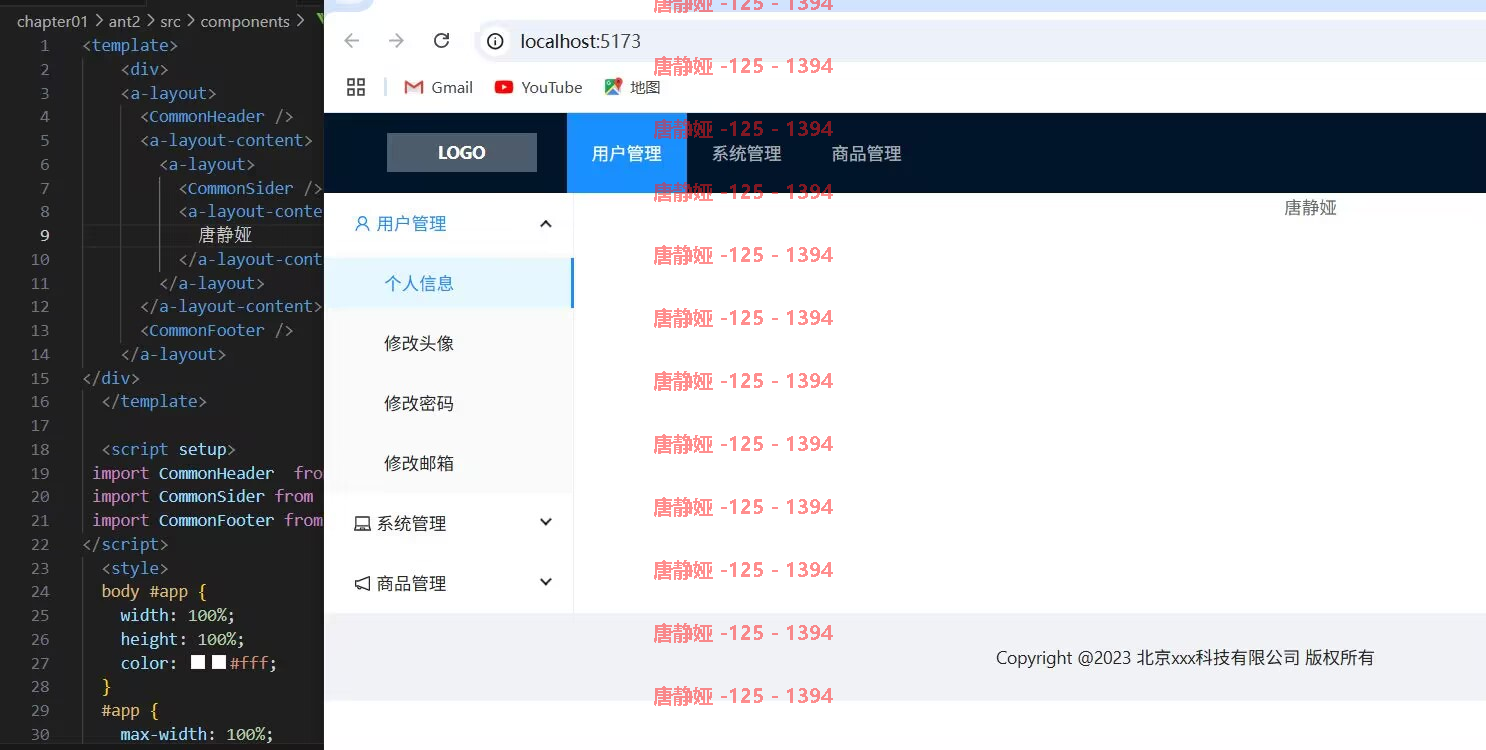Click 'height: 100%;' on line 26
The image size is (1486, 750).
[x=182, y=639]
